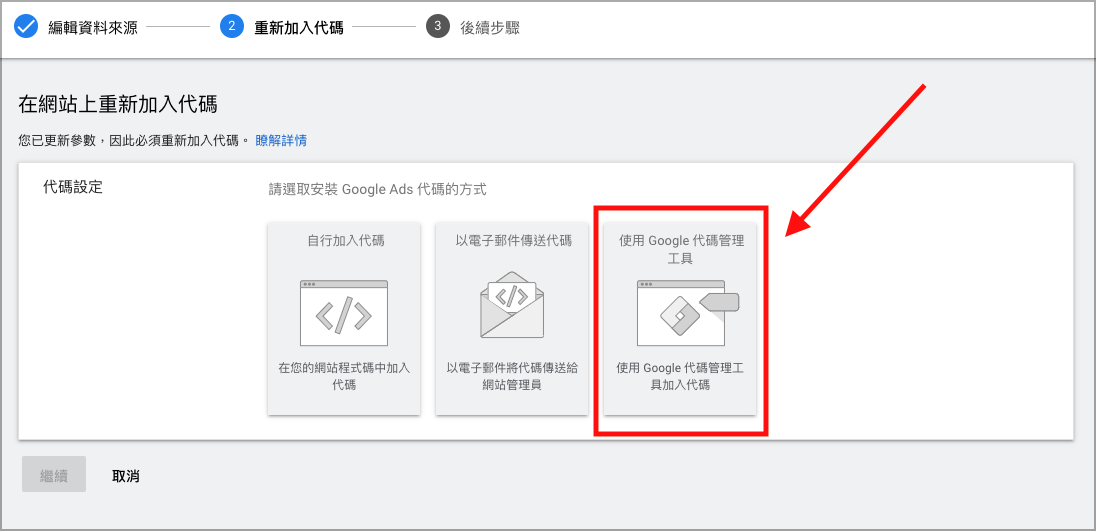Screen dimensions: 1096x531
Task: Click 使用 Google 代碼管理工具加入代碼 description
Action: [x=680, y=376]
